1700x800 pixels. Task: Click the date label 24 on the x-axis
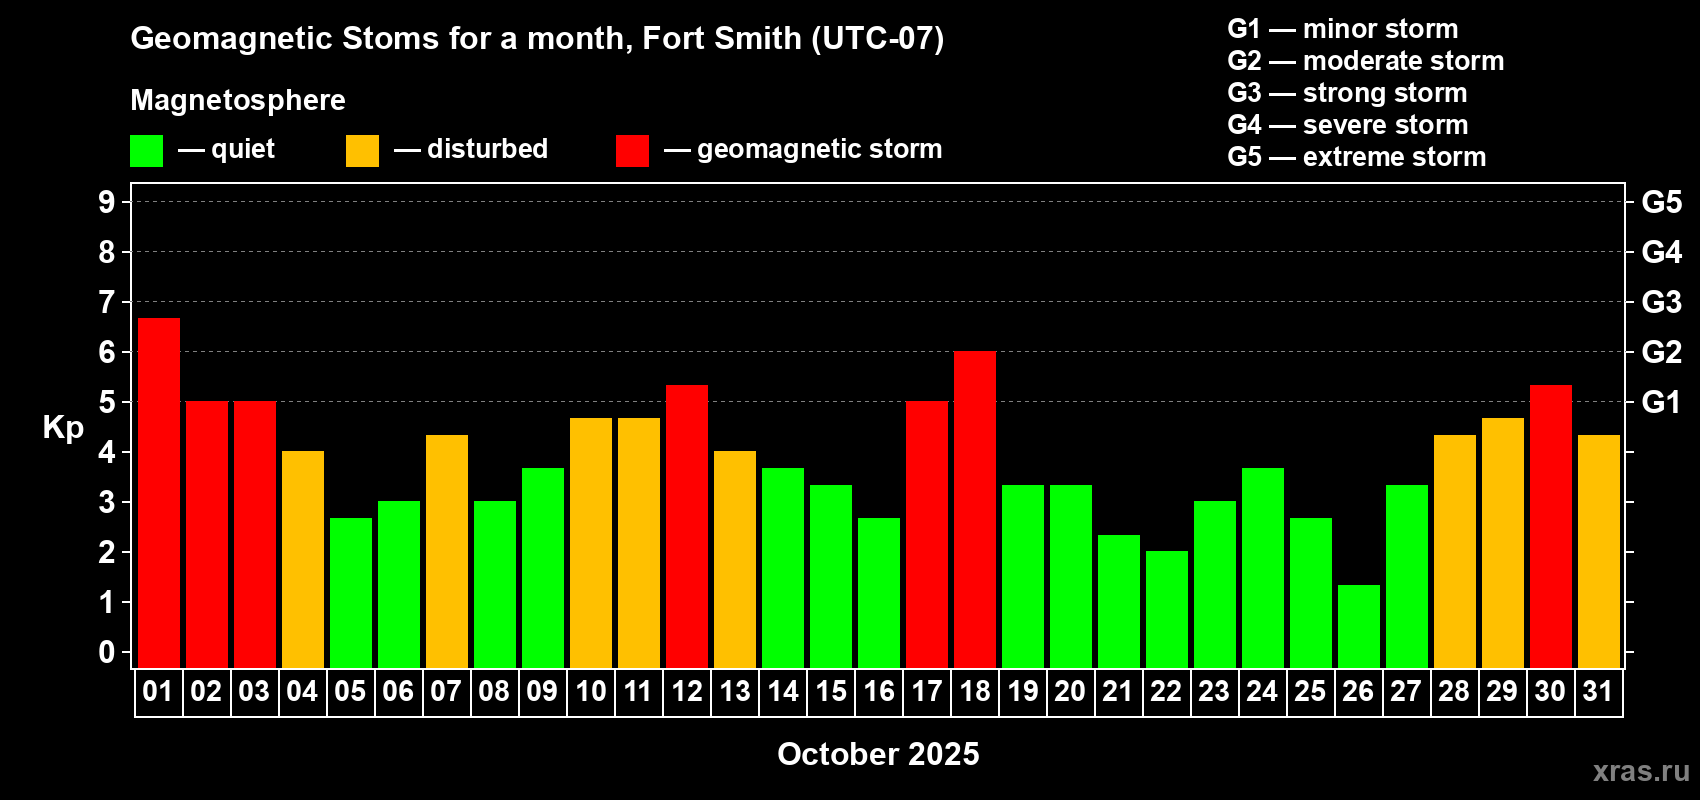click(1262, 692)
